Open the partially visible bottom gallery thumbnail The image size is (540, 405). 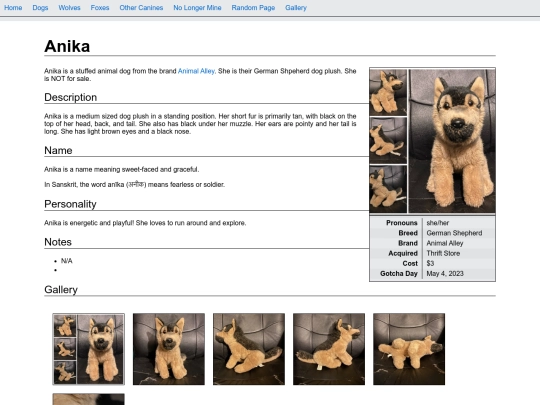[x=89, y=399]
